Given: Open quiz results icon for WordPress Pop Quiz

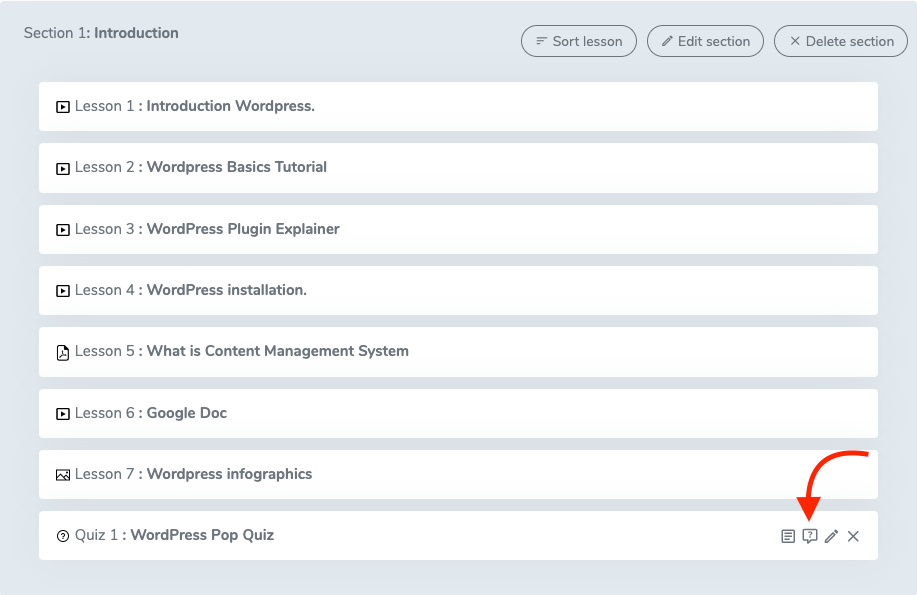Looking at the screenshot, I should (x=788, y=537).
